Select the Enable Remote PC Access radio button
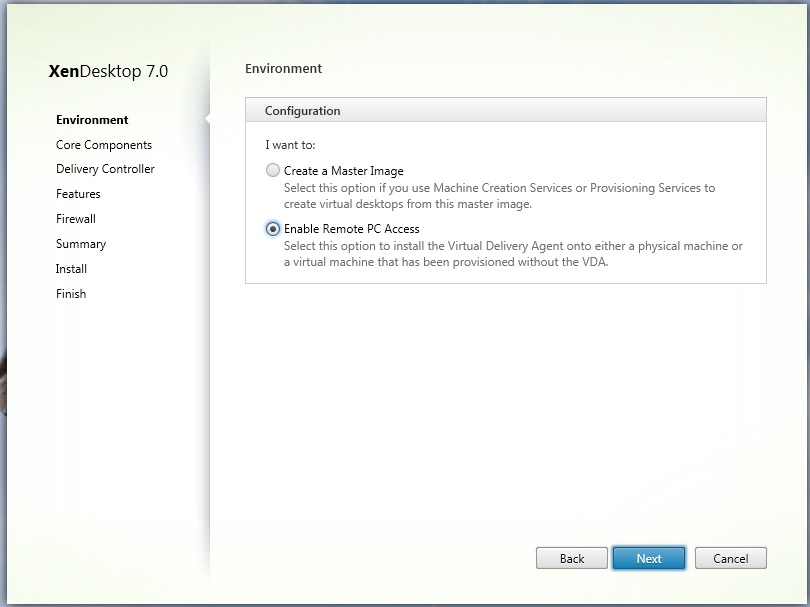Image resolution: width=810 pixels, height=607 pixels. [273, 229]
